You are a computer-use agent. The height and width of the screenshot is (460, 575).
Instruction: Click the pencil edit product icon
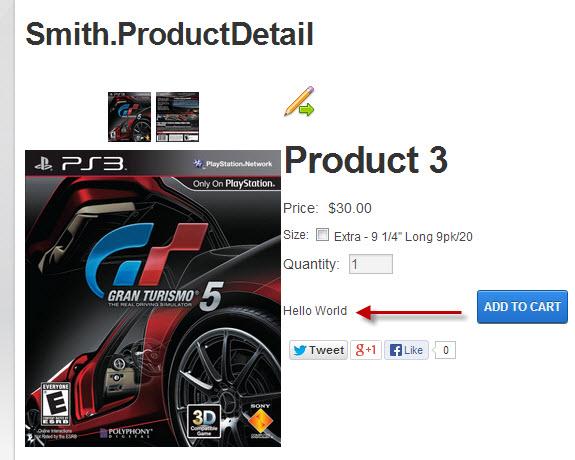point(299,101)
